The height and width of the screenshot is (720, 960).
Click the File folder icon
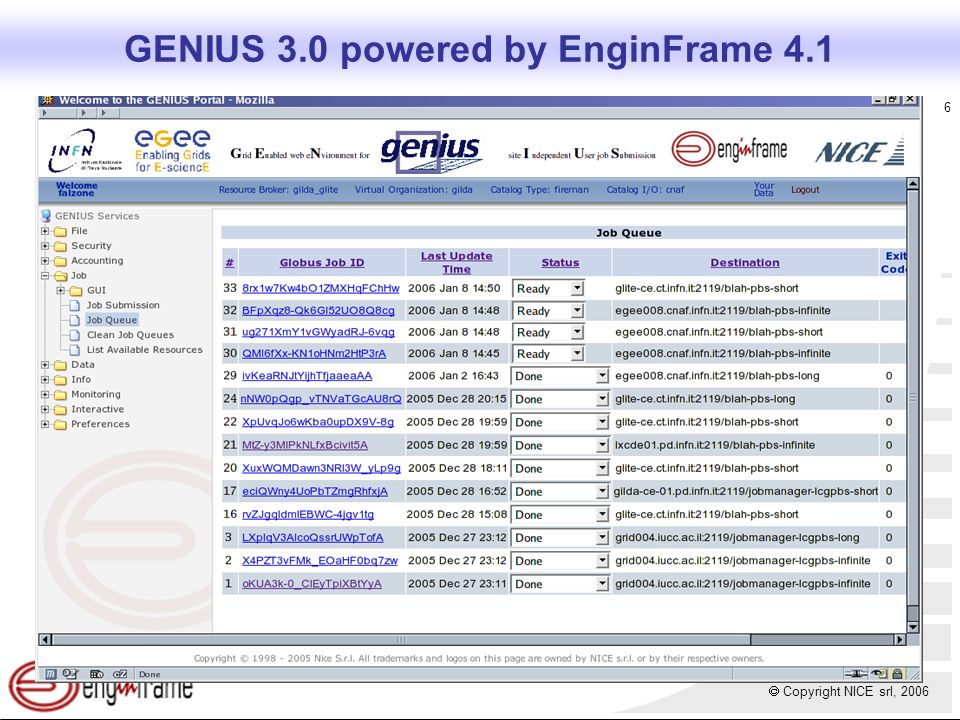[x=60, y=231]
